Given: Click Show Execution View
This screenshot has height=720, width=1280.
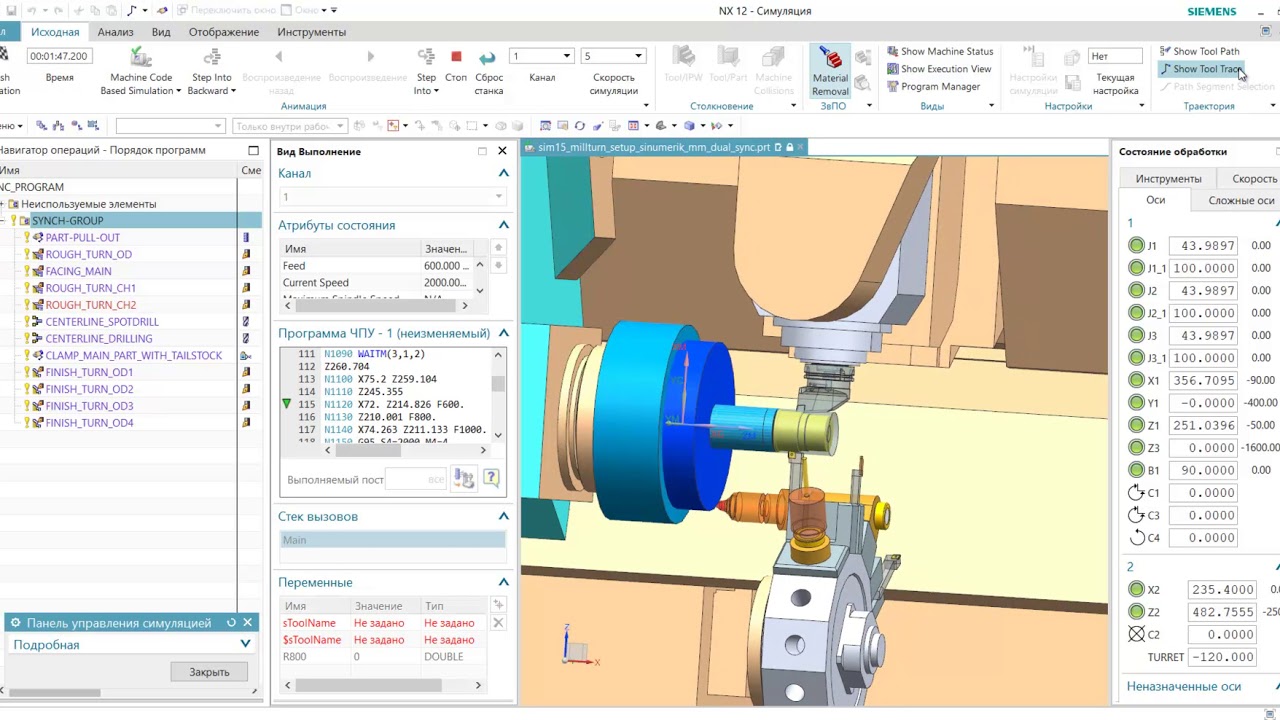Looking at the screenshot, I should 938,69.
